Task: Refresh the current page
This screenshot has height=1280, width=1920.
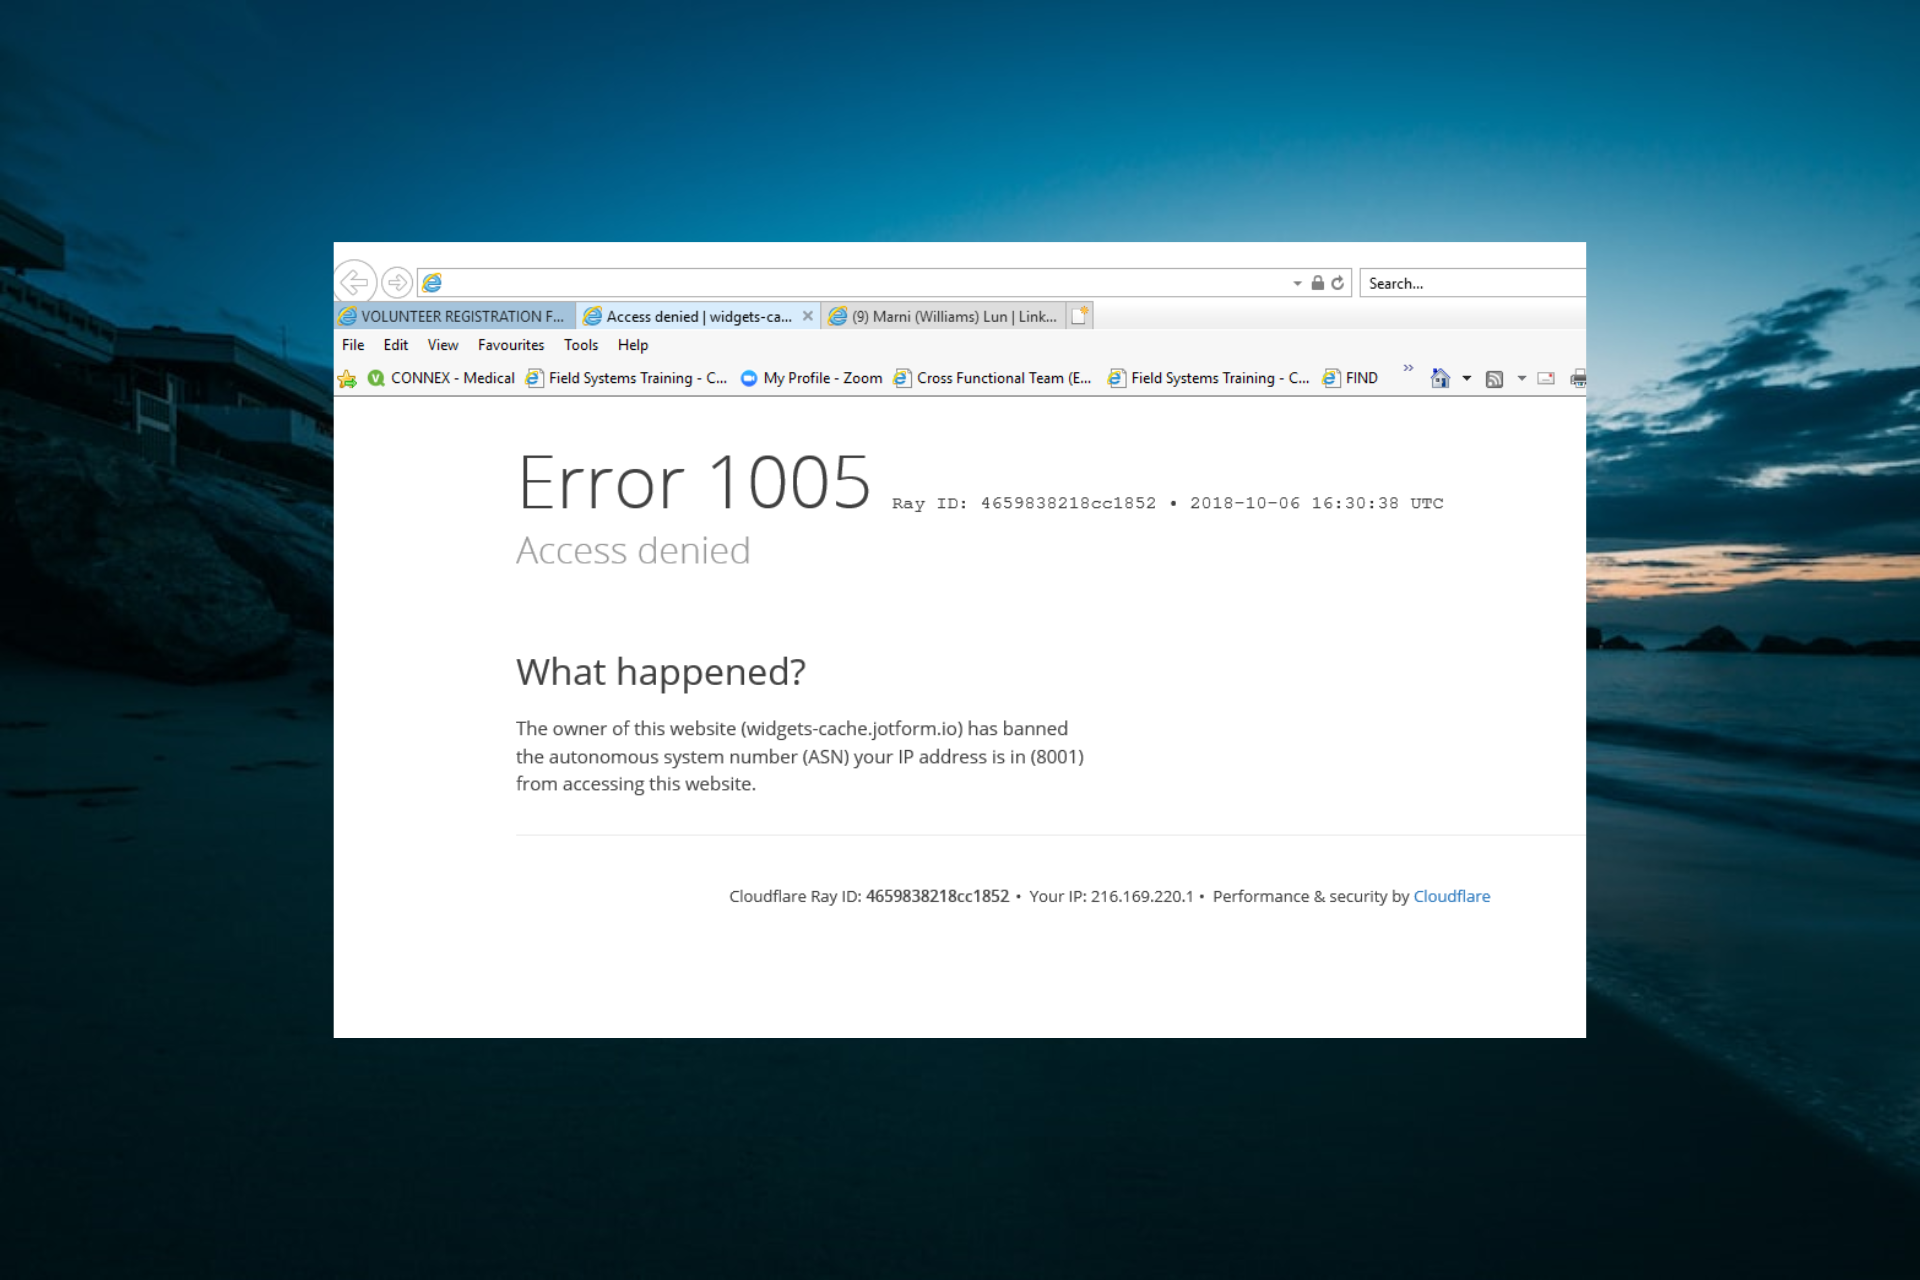Action: tap(1338, 283)
